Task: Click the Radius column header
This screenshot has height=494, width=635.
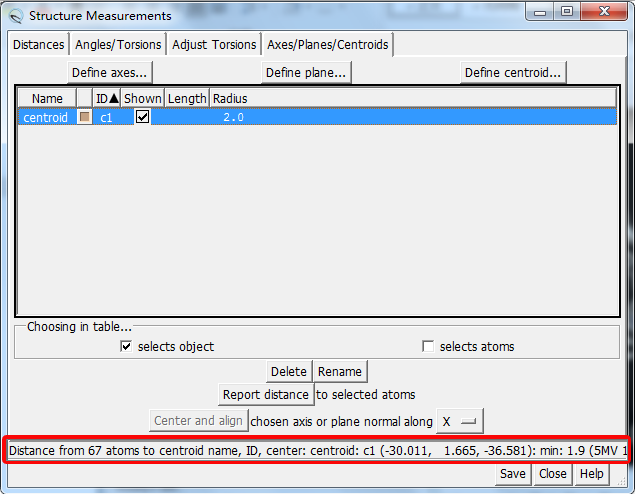Action: [x=229, y=98]
